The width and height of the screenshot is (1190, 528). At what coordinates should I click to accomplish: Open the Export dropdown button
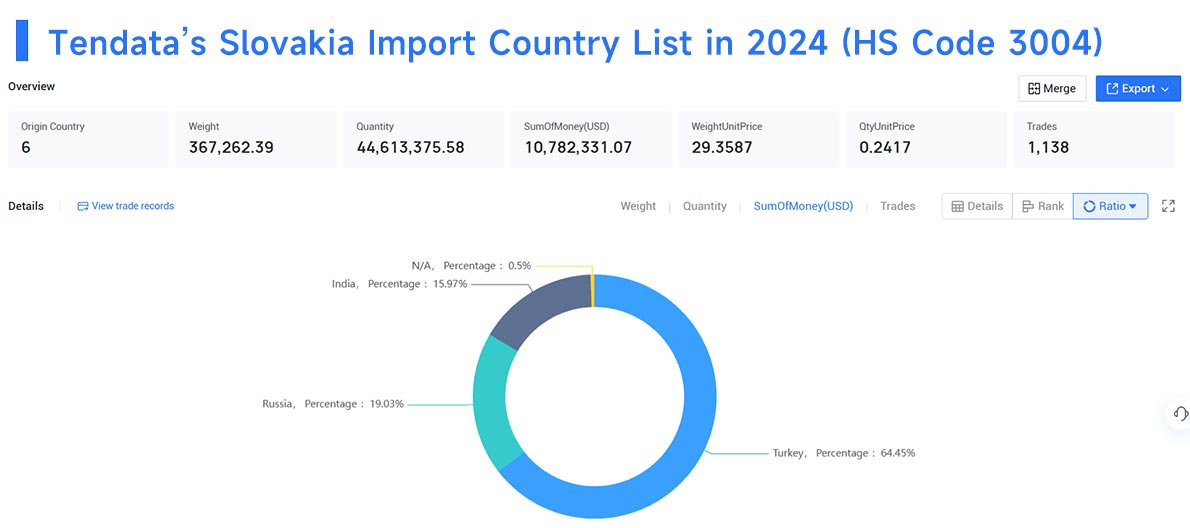click(1138, 89)
